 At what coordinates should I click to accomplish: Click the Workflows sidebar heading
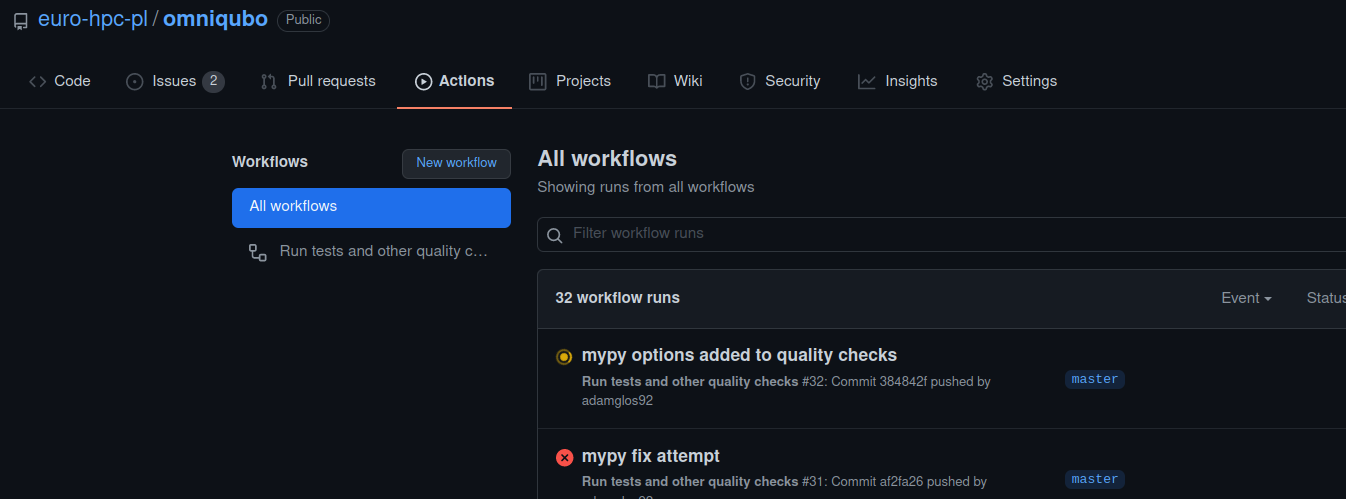(x=270, y=162)
